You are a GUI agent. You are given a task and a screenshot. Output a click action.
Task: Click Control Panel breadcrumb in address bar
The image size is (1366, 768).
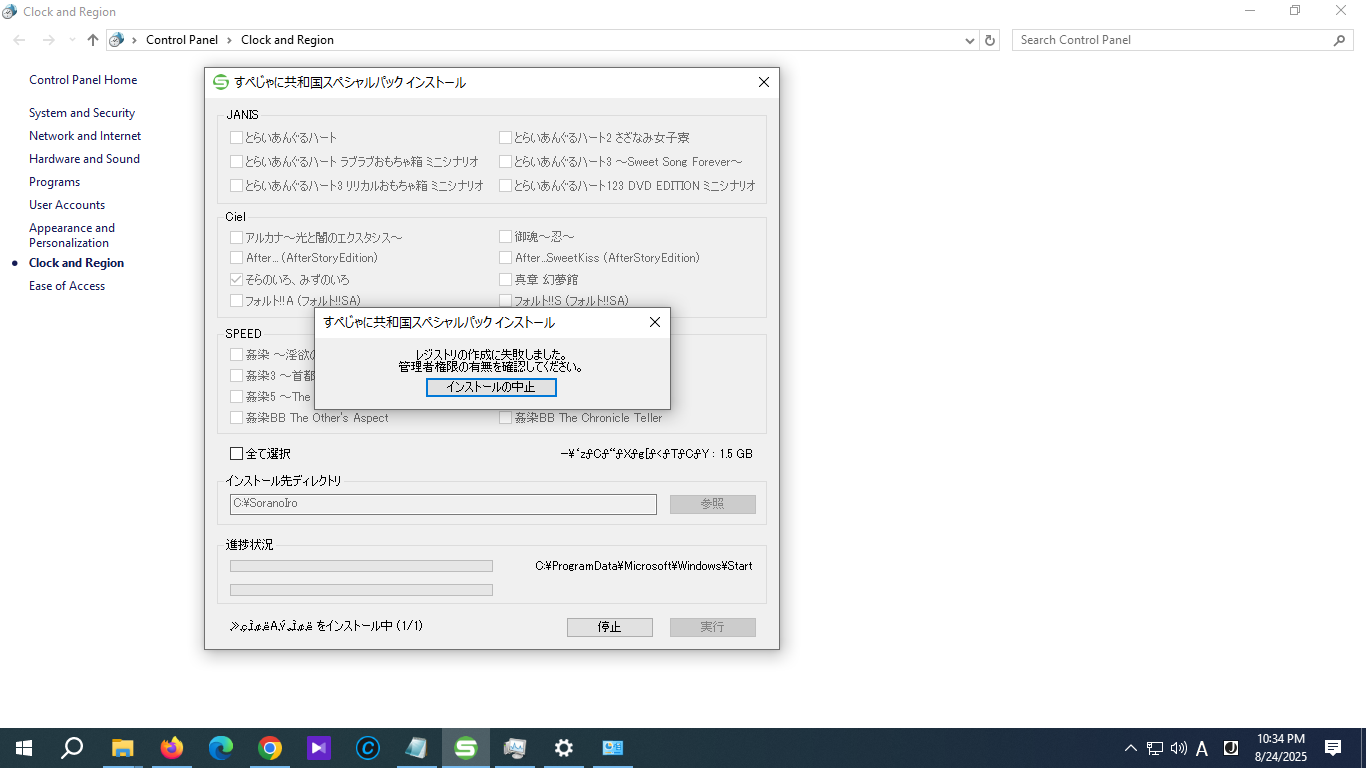182,40
